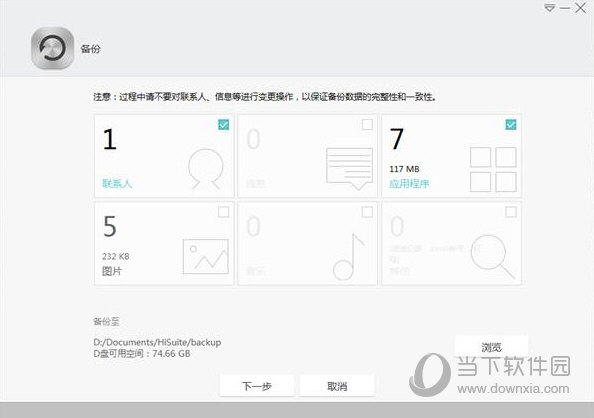Click the pictures landscape image icon

tap(206, 257)
